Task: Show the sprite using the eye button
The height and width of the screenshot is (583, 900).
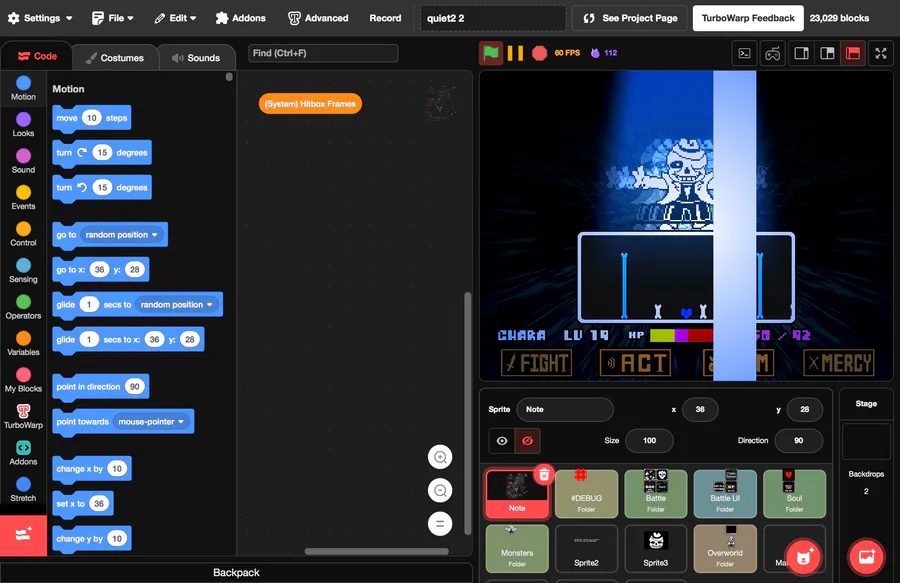Action: tap(502, 441)
